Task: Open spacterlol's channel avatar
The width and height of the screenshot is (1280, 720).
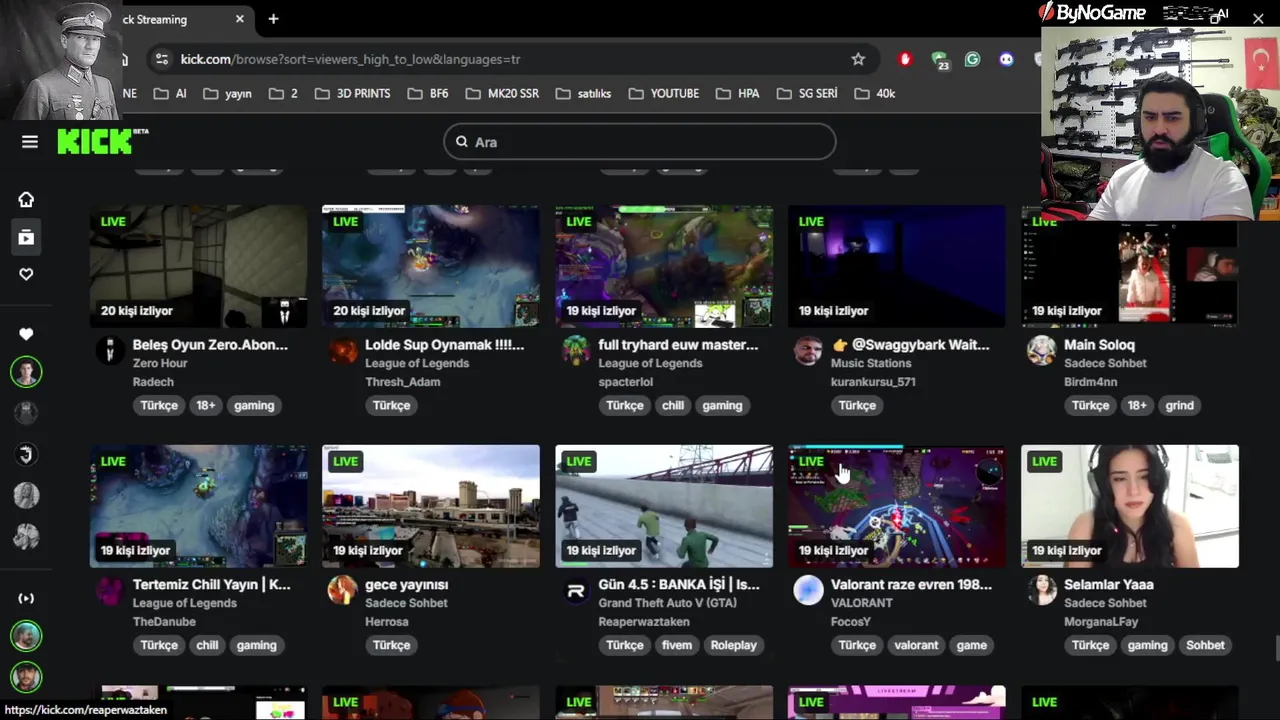Action: [x=576, y=351]
